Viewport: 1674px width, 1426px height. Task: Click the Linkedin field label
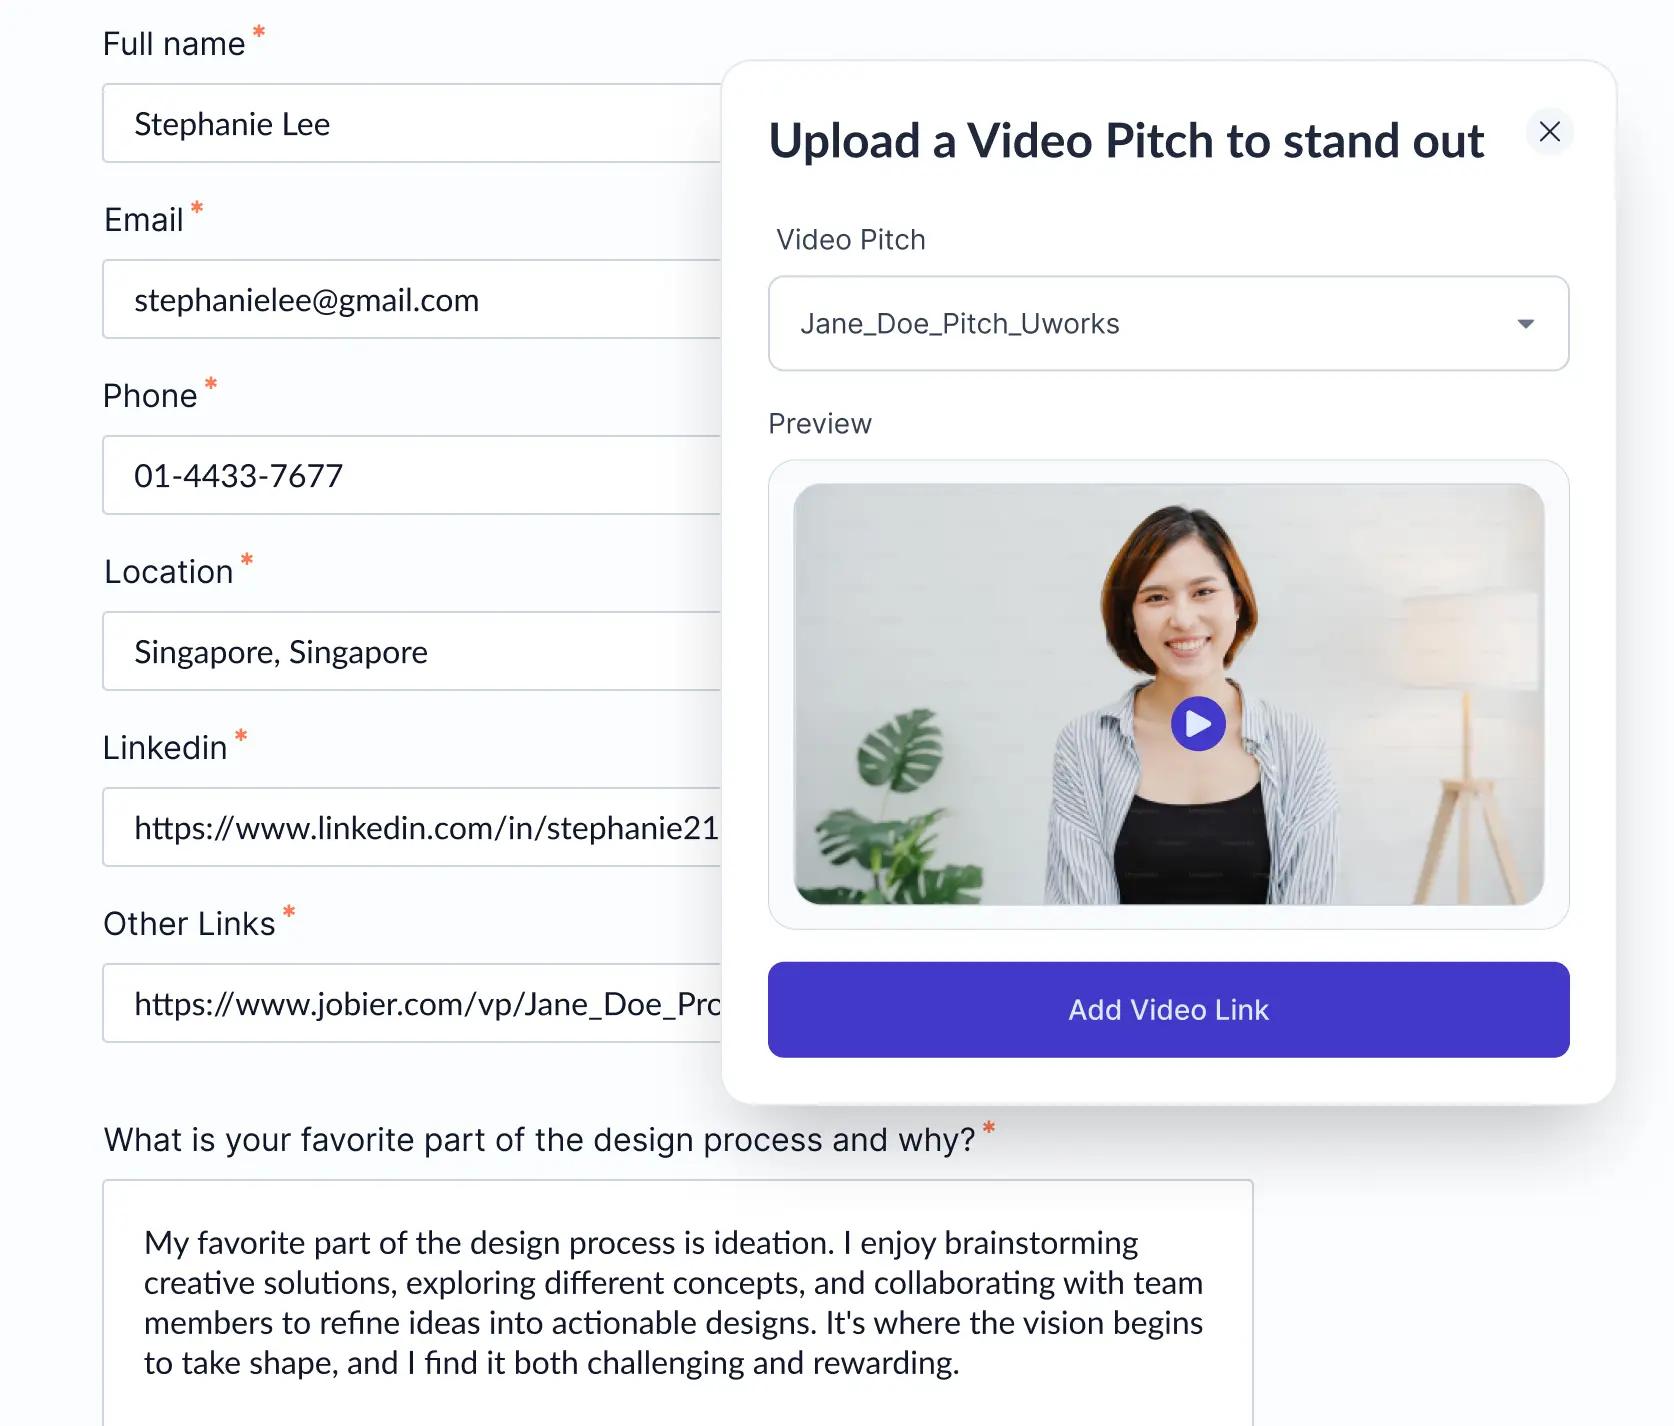[x=165, y=747]
